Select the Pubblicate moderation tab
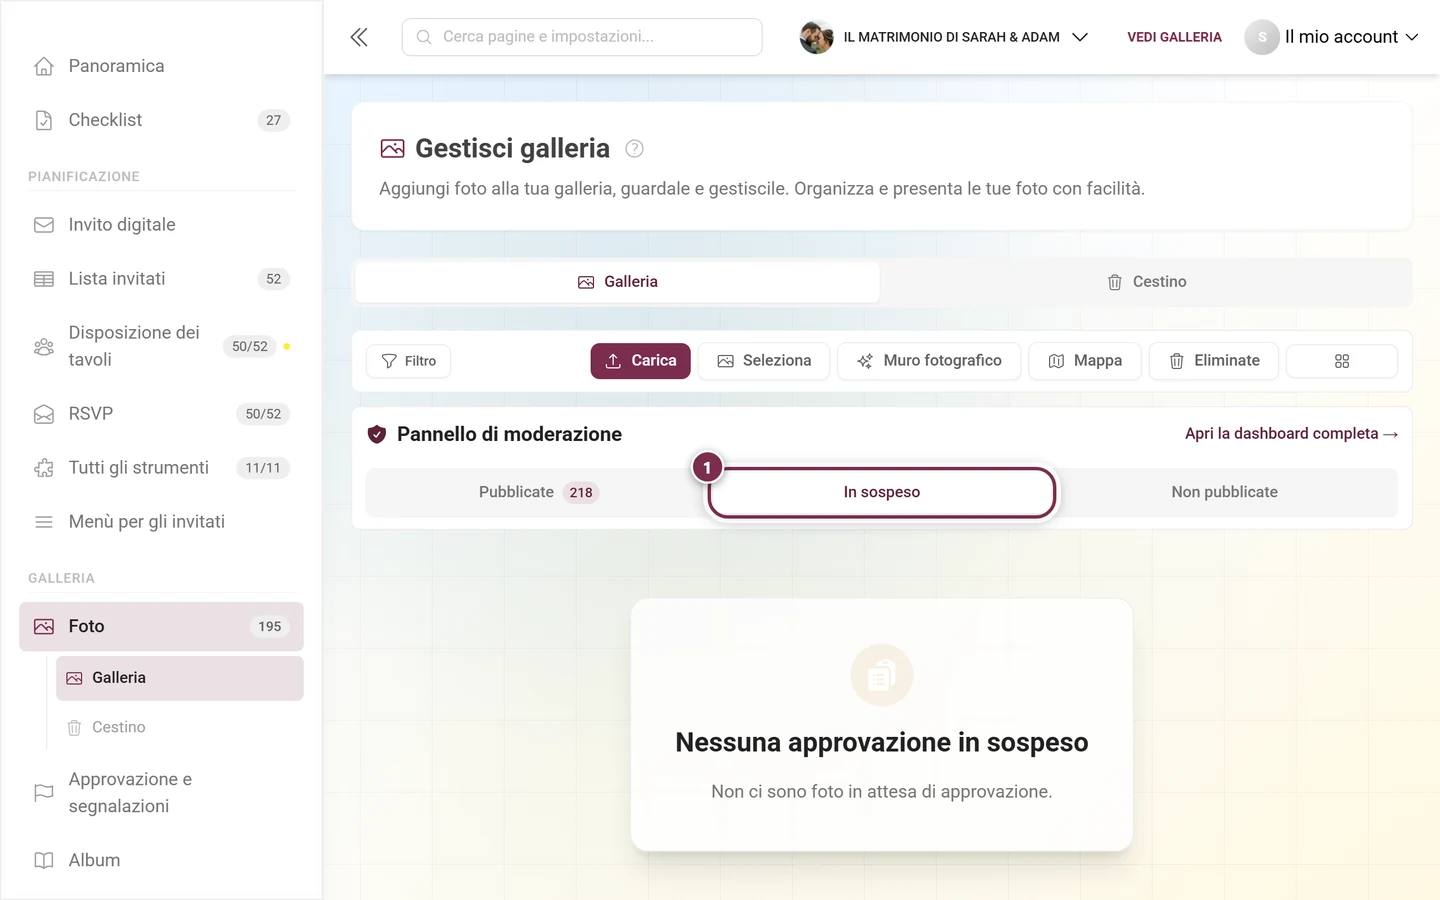1440x900 pixels. [x=538, y=492]
